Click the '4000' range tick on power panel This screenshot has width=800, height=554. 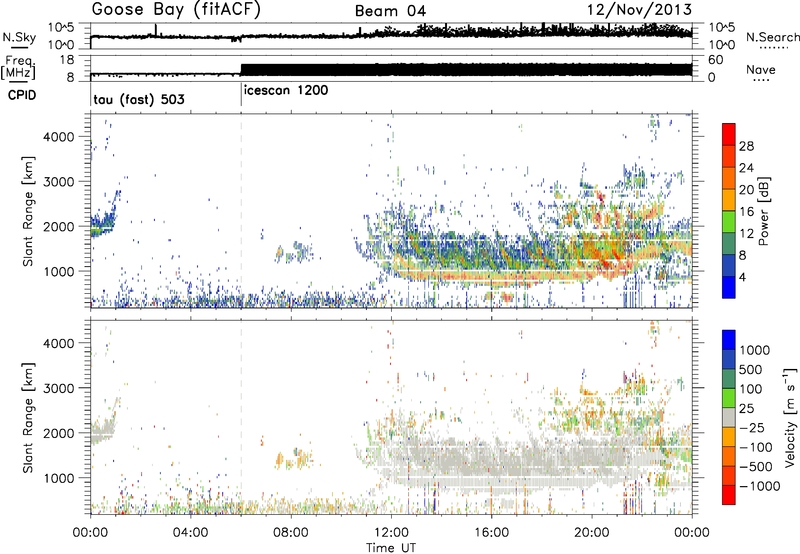point(59,137)
